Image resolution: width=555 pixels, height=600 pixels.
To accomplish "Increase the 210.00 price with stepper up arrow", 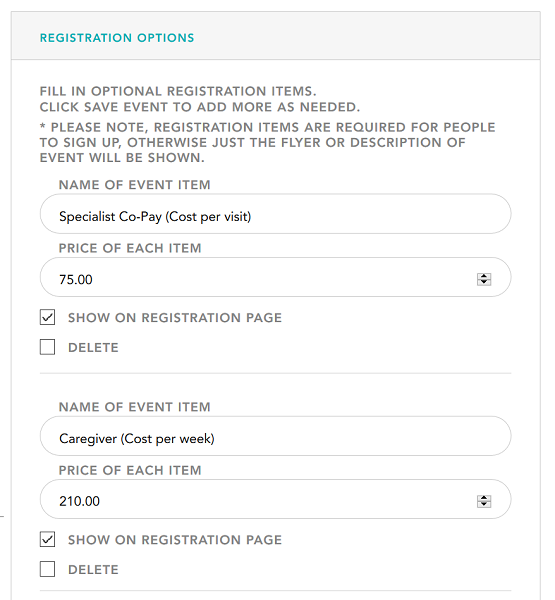I will [x=484, y=498].
